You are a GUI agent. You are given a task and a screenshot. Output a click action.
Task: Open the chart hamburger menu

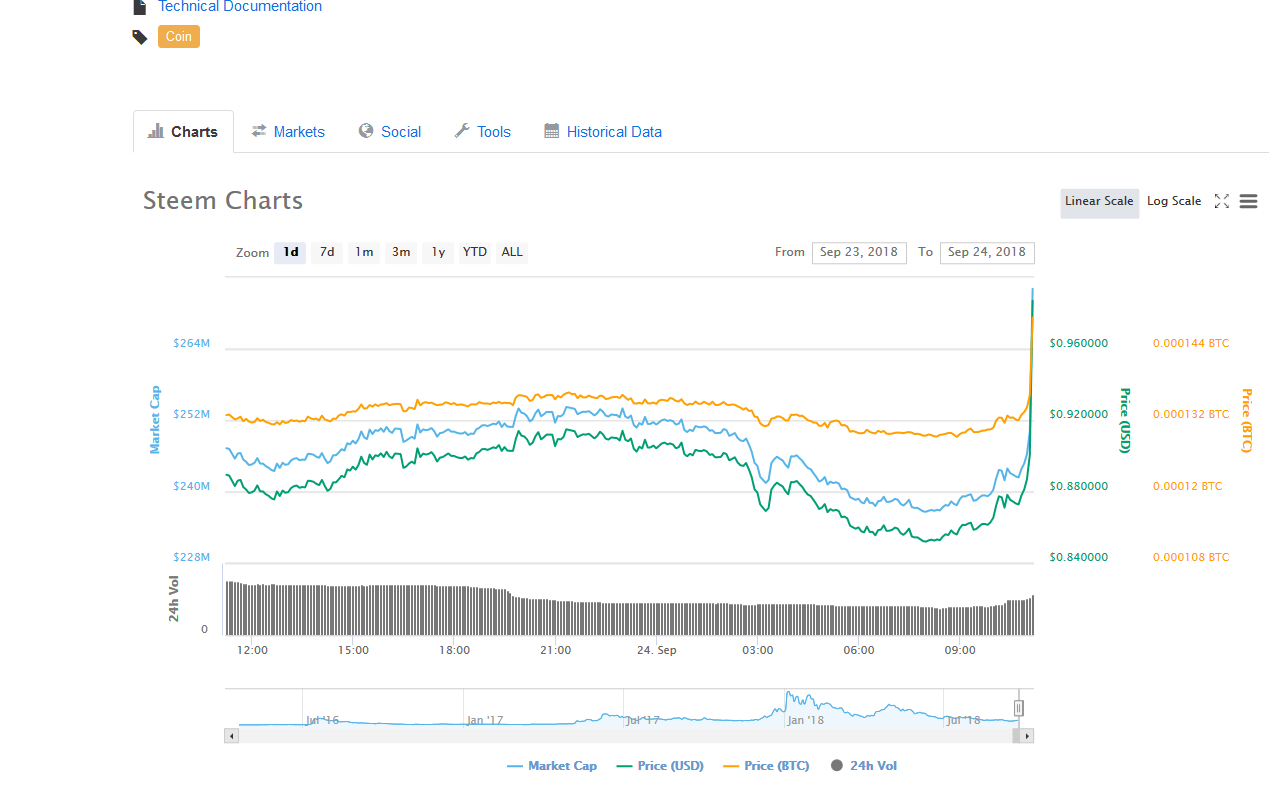pyautogui.click(x=1248, y=202)
